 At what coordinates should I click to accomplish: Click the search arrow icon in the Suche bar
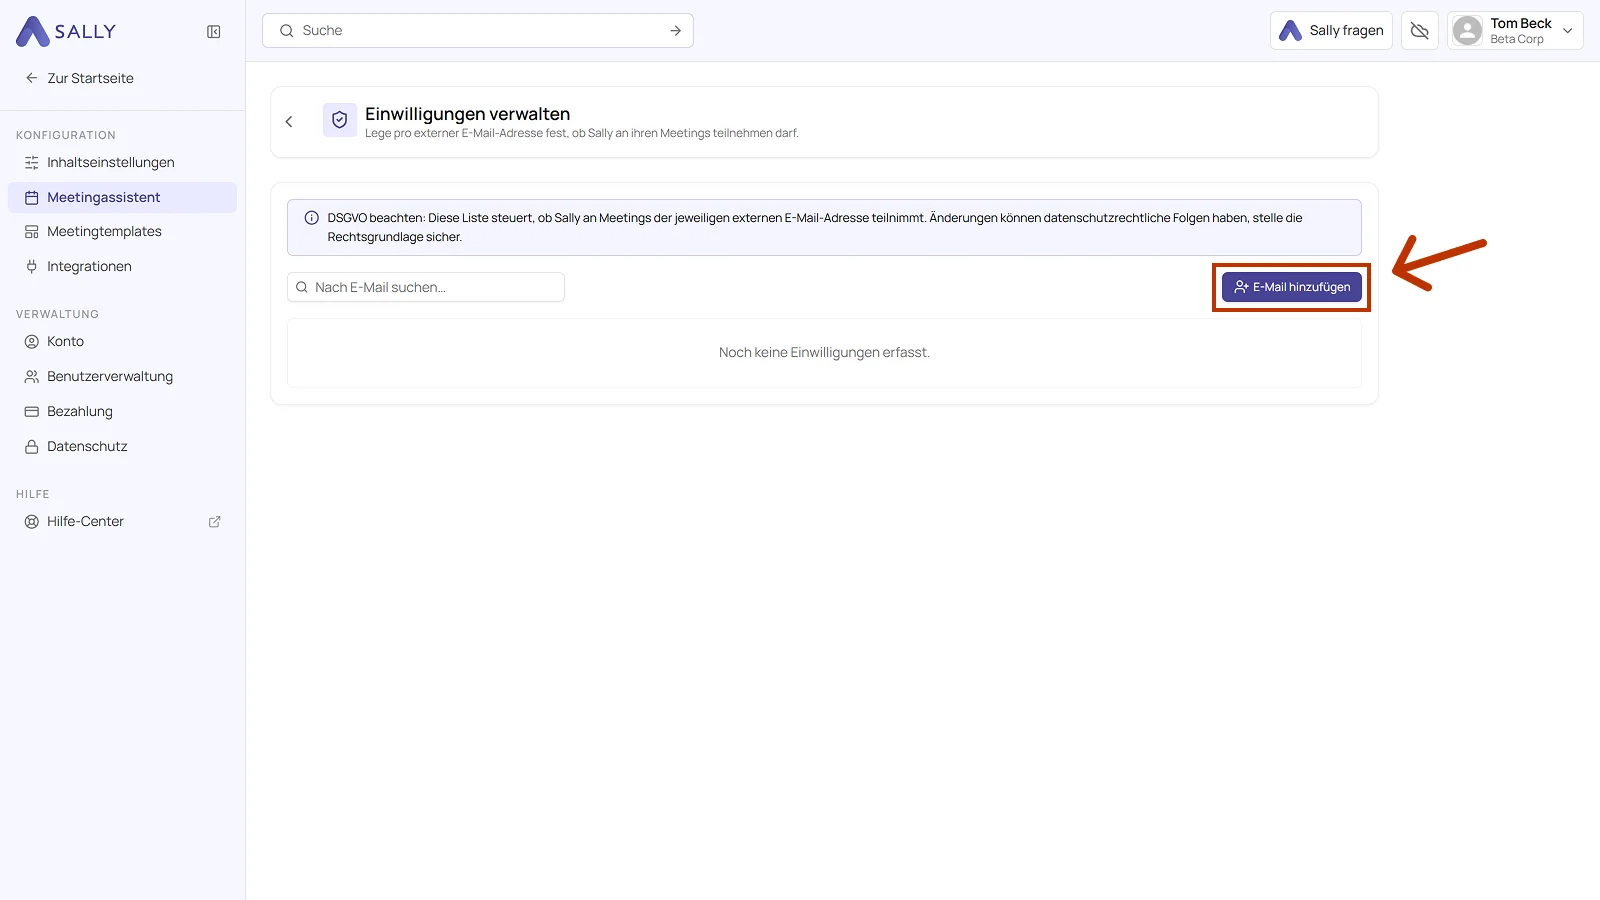coord(676,31)
